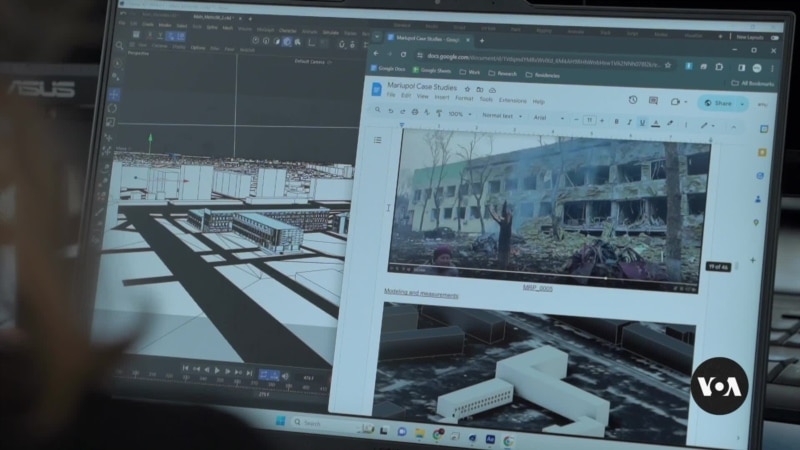This screenshot has height=450, width=800.
Task: Open a new Chrome tab with plus
Action: pos(482,40)
